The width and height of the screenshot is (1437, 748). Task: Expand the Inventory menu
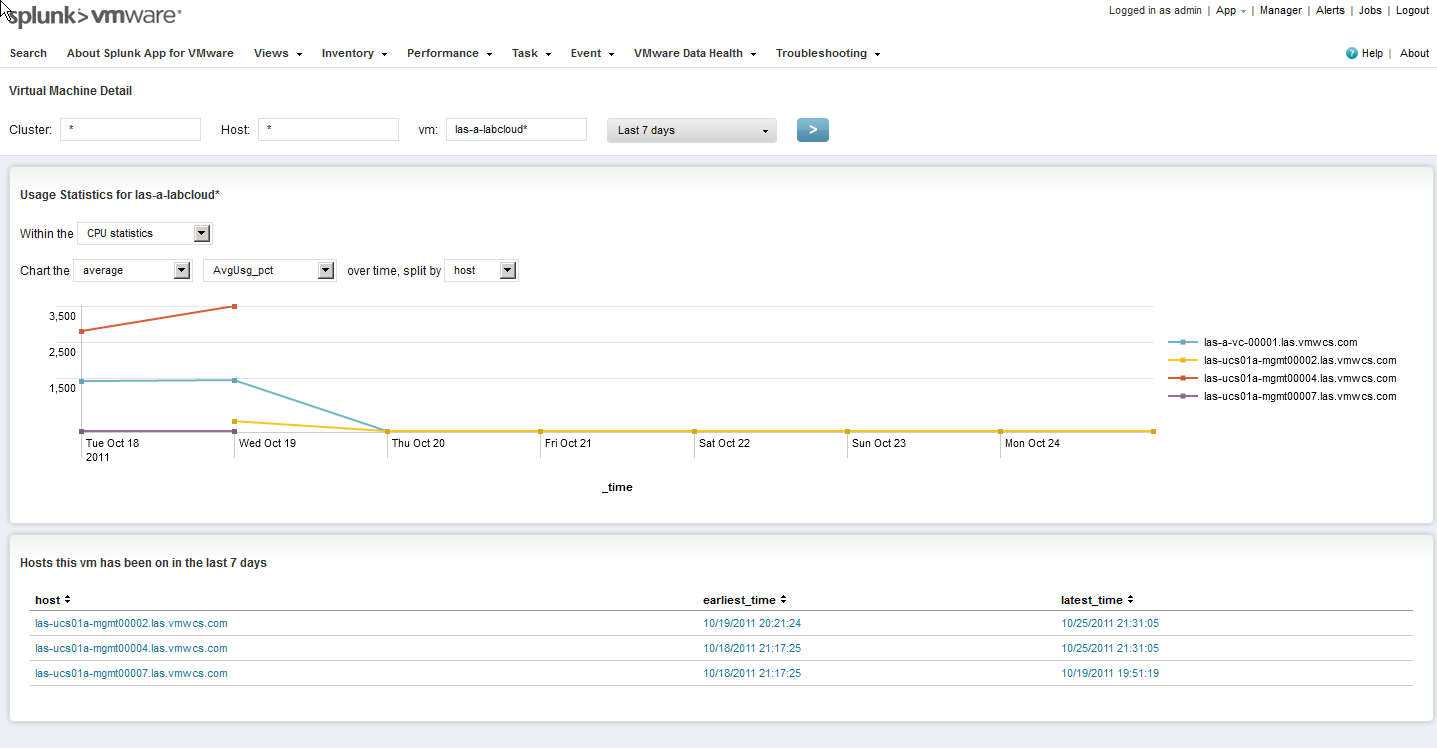(x=354, y=53)
